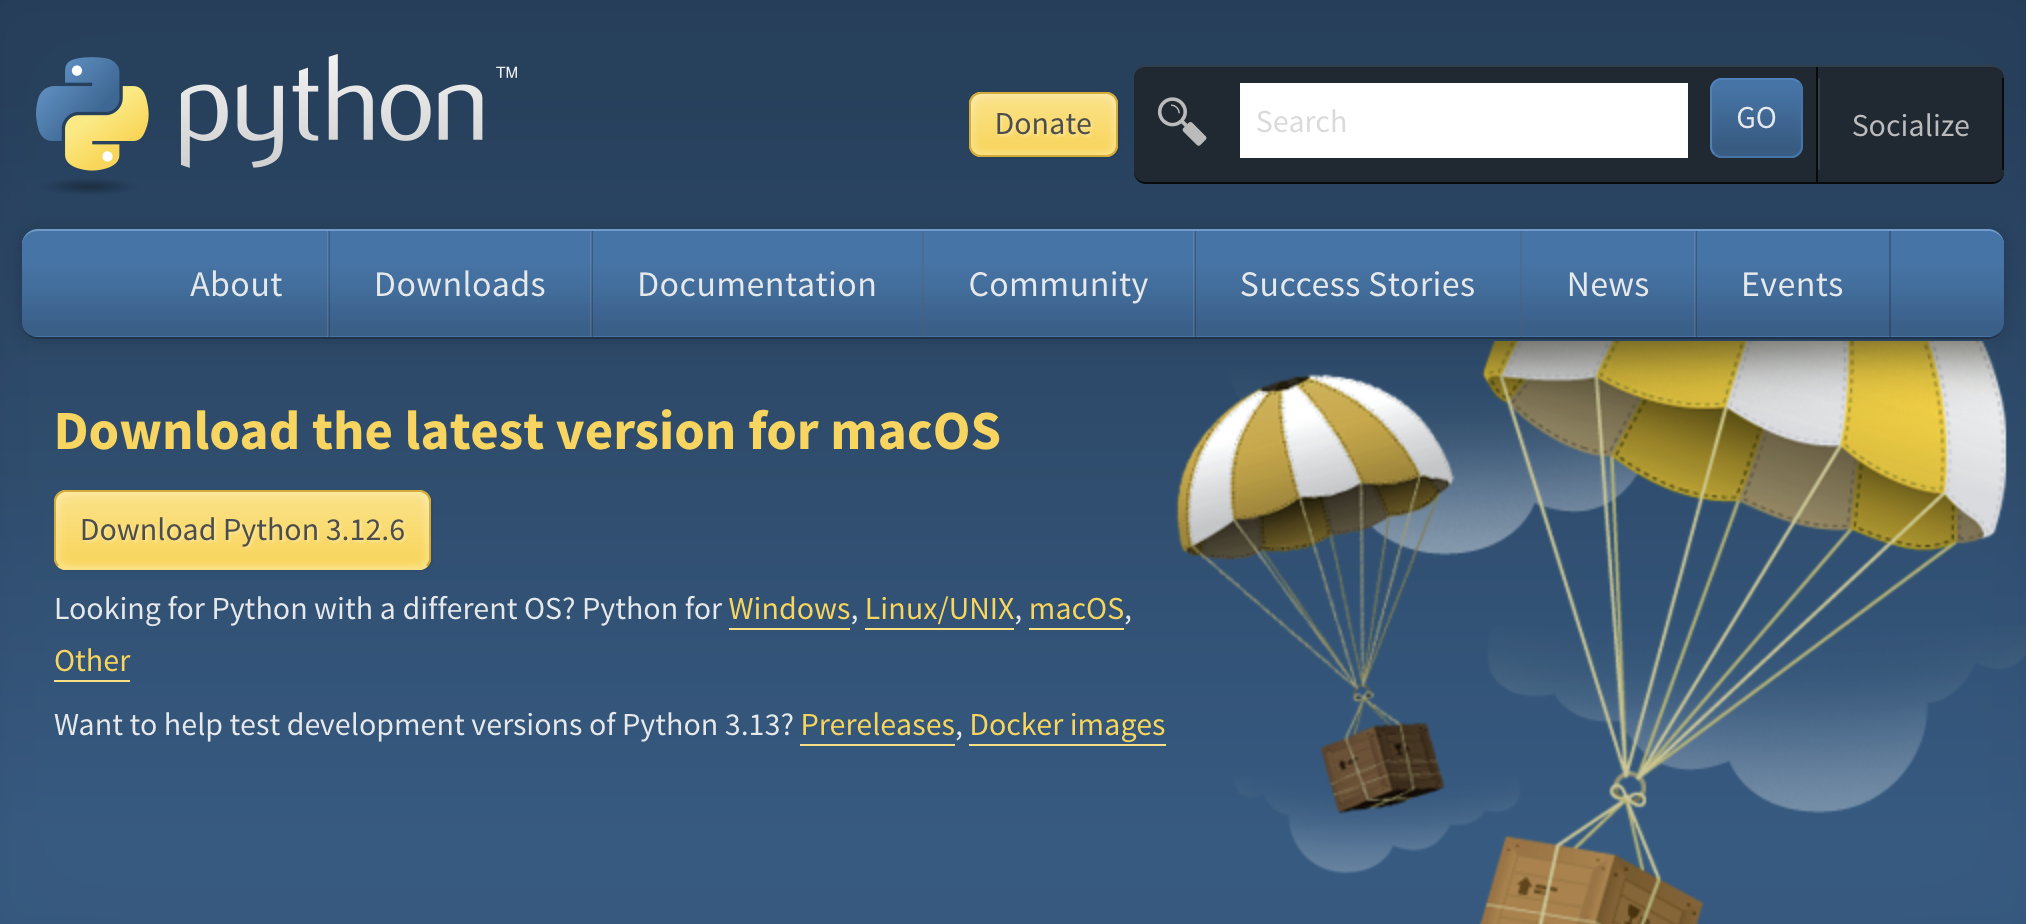Follow the macOS download link

point(1076,609)
